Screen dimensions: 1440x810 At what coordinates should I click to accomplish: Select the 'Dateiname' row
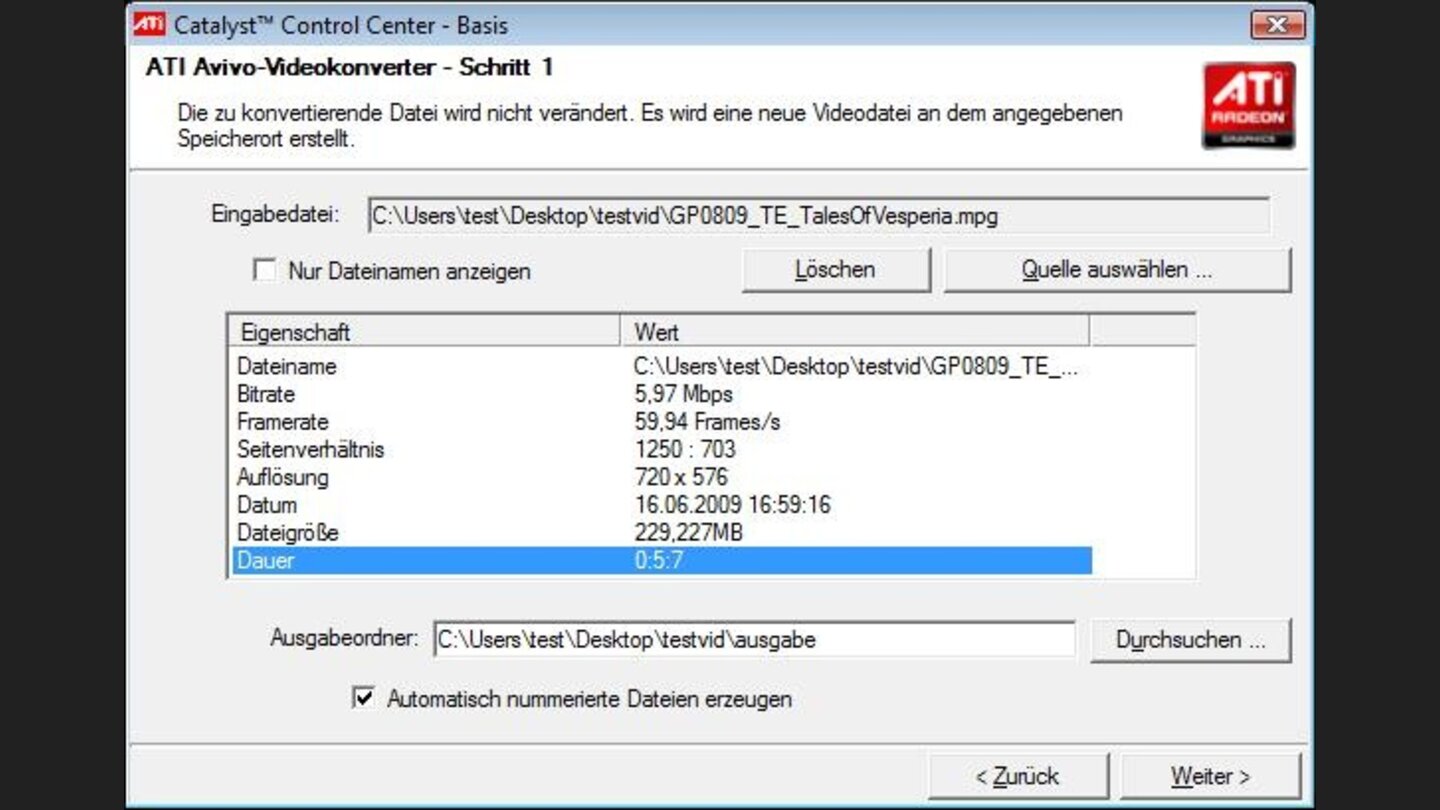pos(661,366)
